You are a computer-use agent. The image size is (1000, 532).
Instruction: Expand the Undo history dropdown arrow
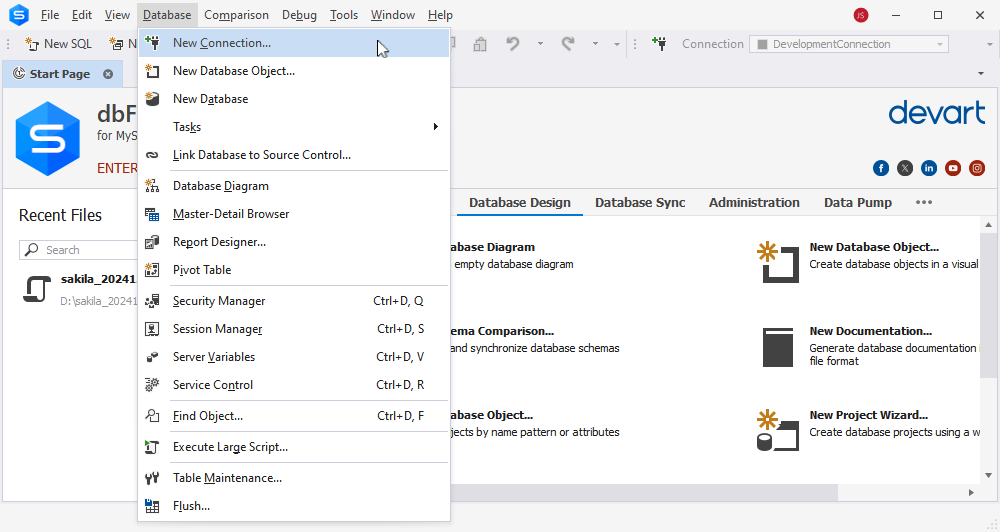[540, 43]
